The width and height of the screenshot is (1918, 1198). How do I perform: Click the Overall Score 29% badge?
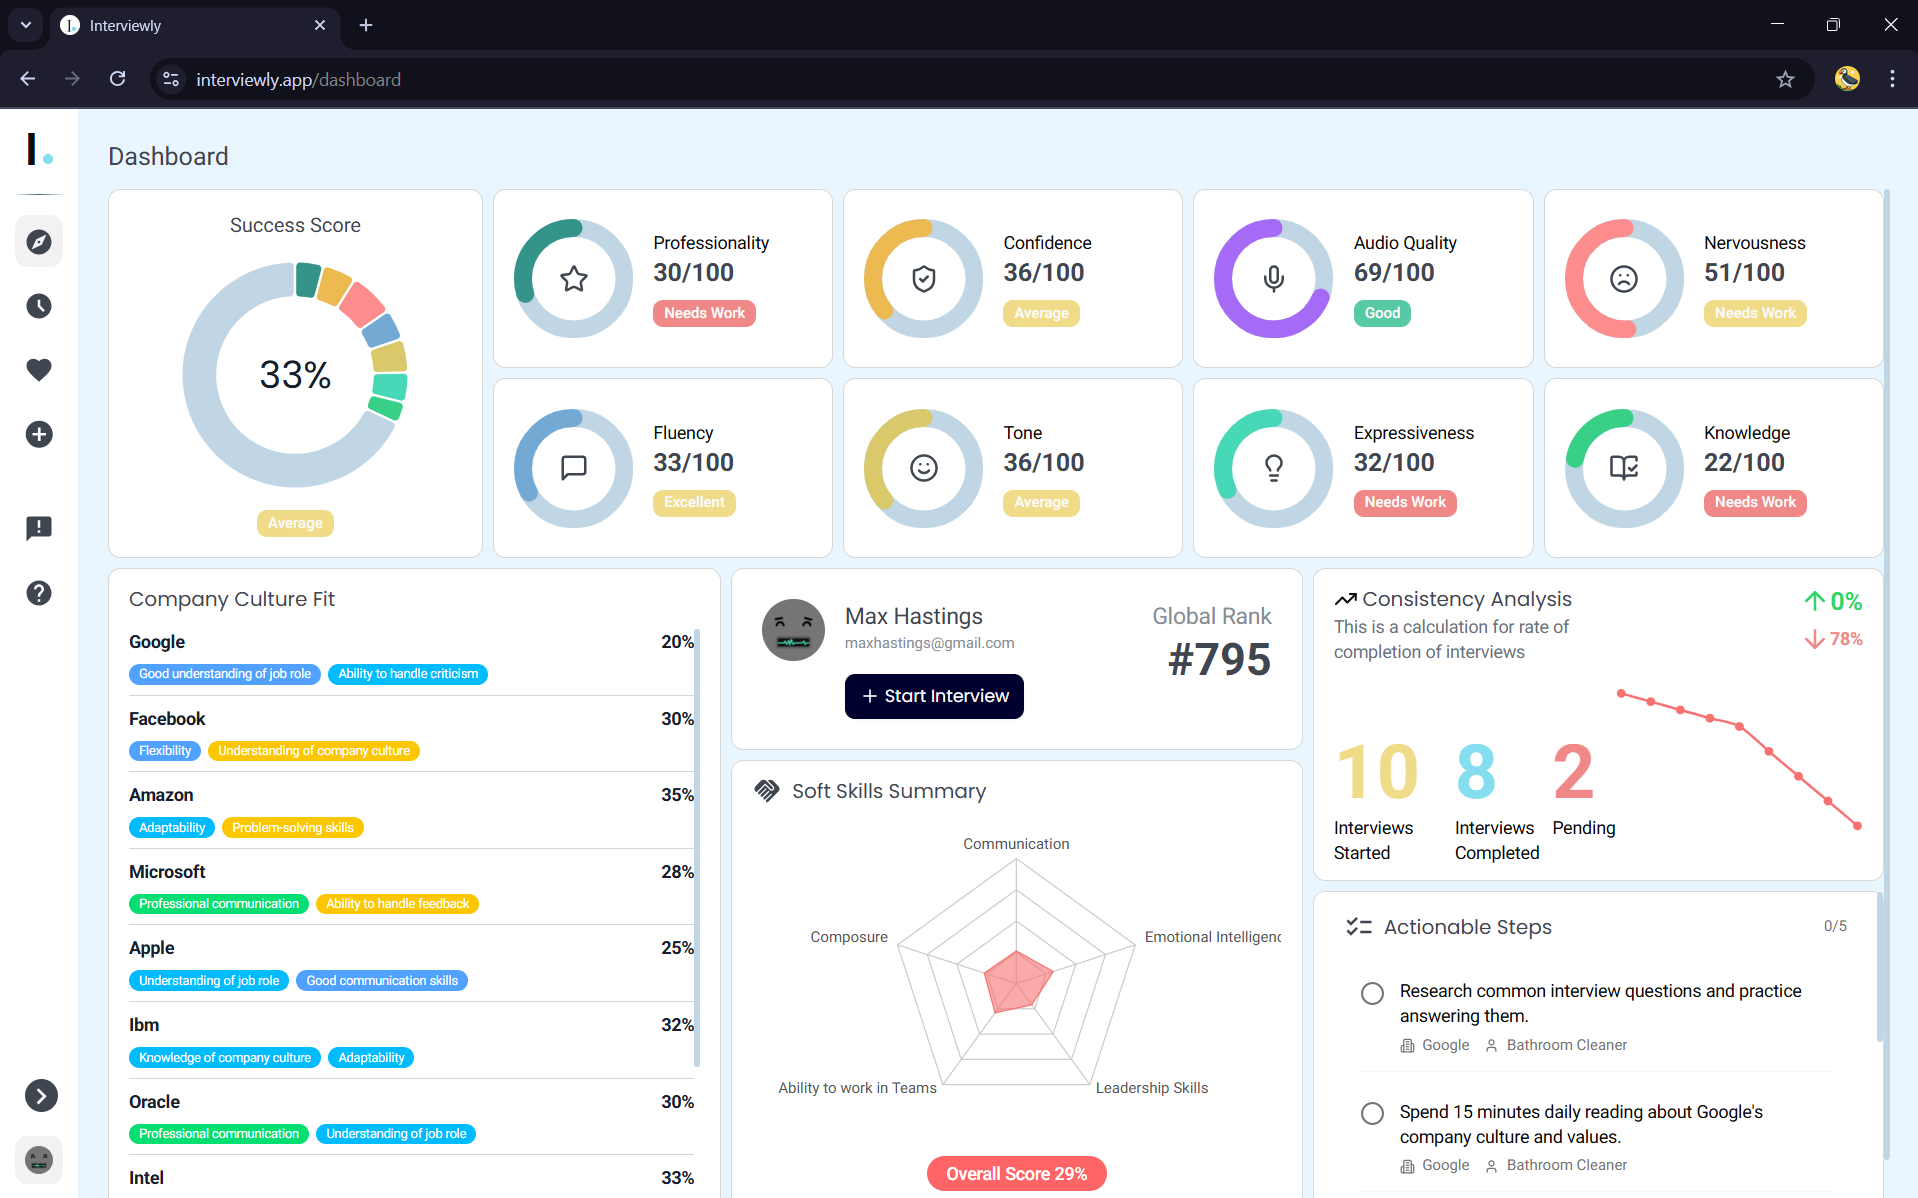1016,1173
